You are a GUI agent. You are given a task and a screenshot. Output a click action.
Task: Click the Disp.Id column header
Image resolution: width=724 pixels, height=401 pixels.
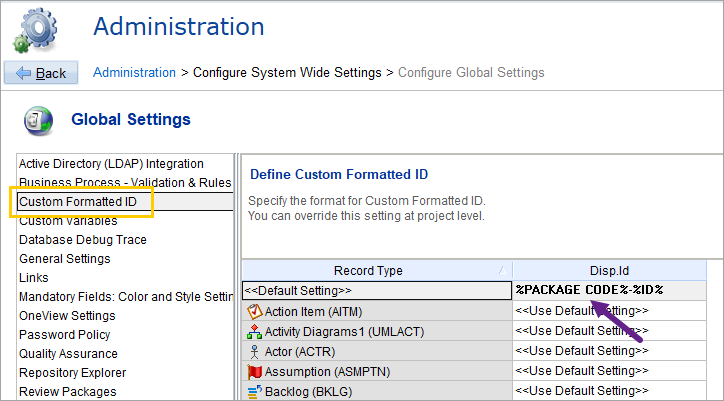tap(609, 271)
